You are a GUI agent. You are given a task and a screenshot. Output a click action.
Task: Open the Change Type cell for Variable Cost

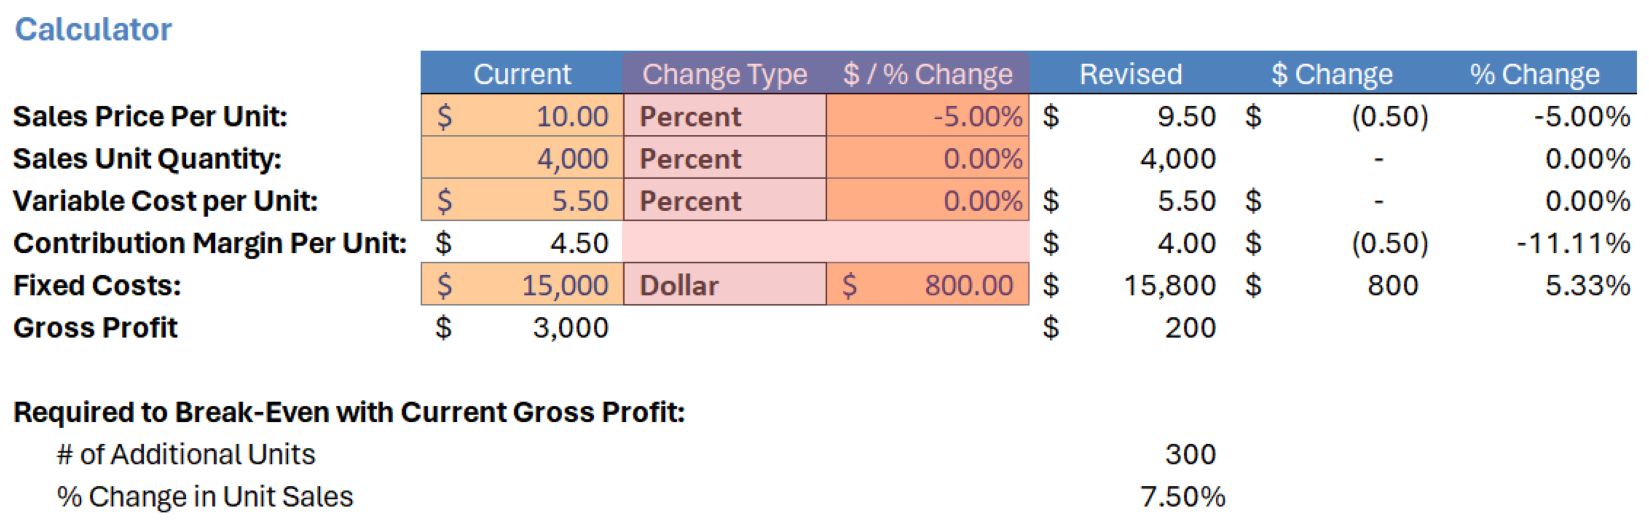tap(724, 201)
